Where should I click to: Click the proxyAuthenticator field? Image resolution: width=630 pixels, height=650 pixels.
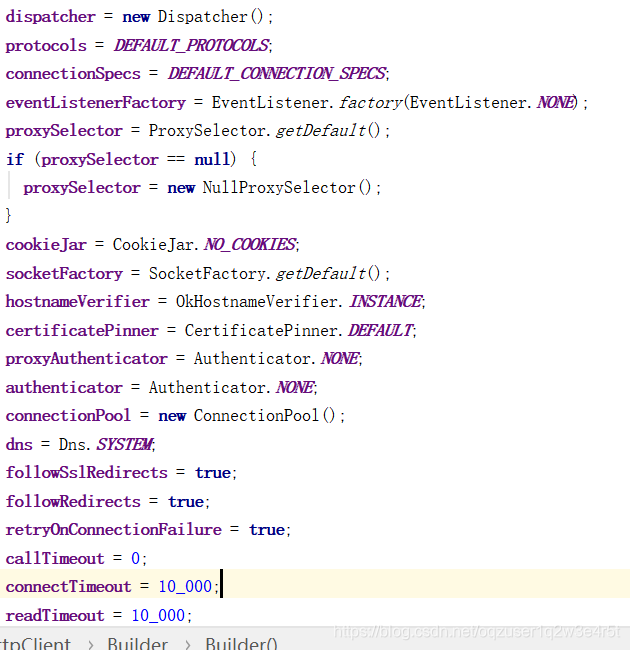87,359
